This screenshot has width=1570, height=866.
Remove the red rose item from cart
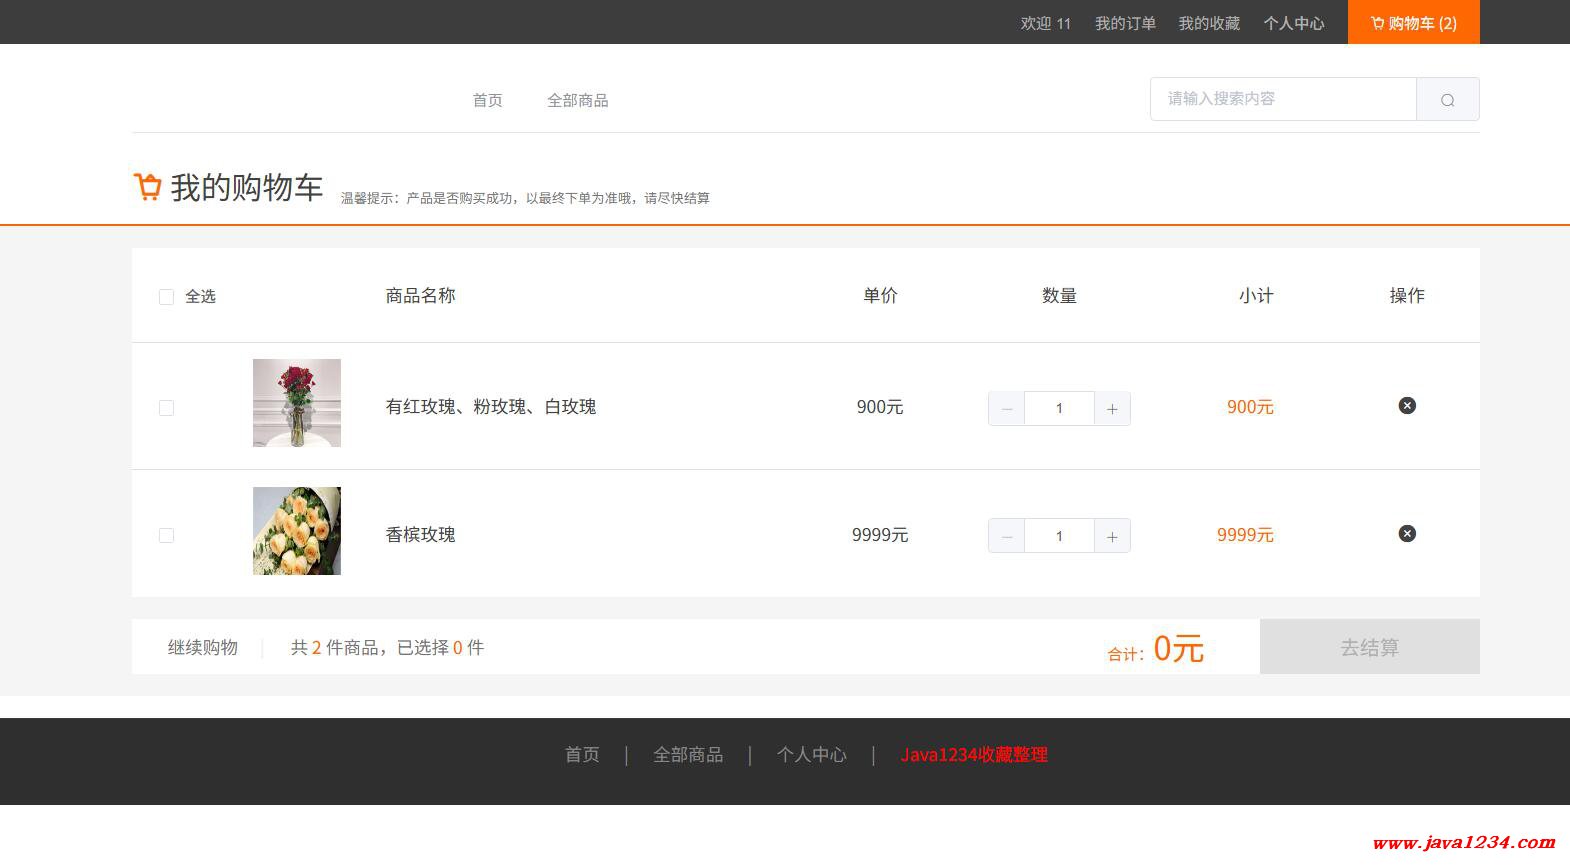point(1406,405)
